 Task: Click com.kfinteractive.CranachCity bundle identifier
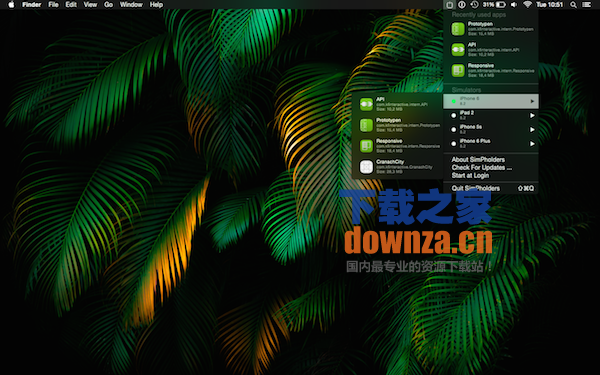tap(404, 167)
